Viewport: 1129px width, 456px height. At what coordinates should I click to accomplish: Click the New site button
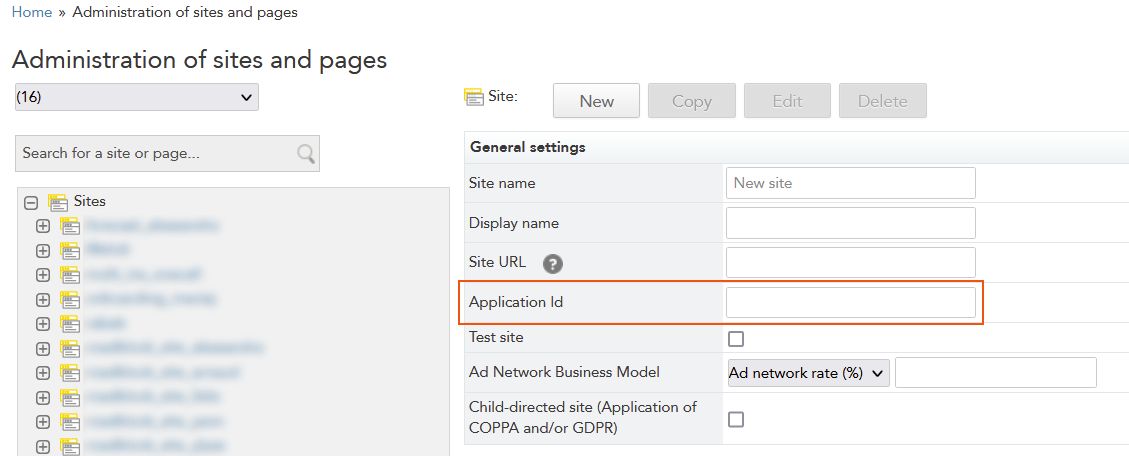point(596,101)
